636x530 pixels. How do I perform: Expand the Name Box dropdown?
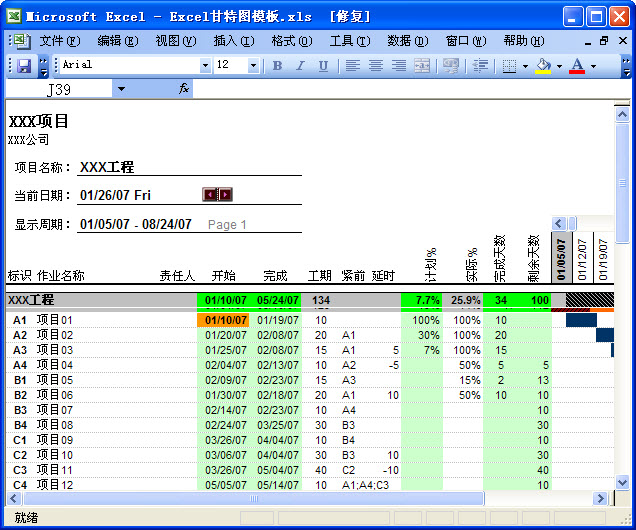[x=121, y=89]
